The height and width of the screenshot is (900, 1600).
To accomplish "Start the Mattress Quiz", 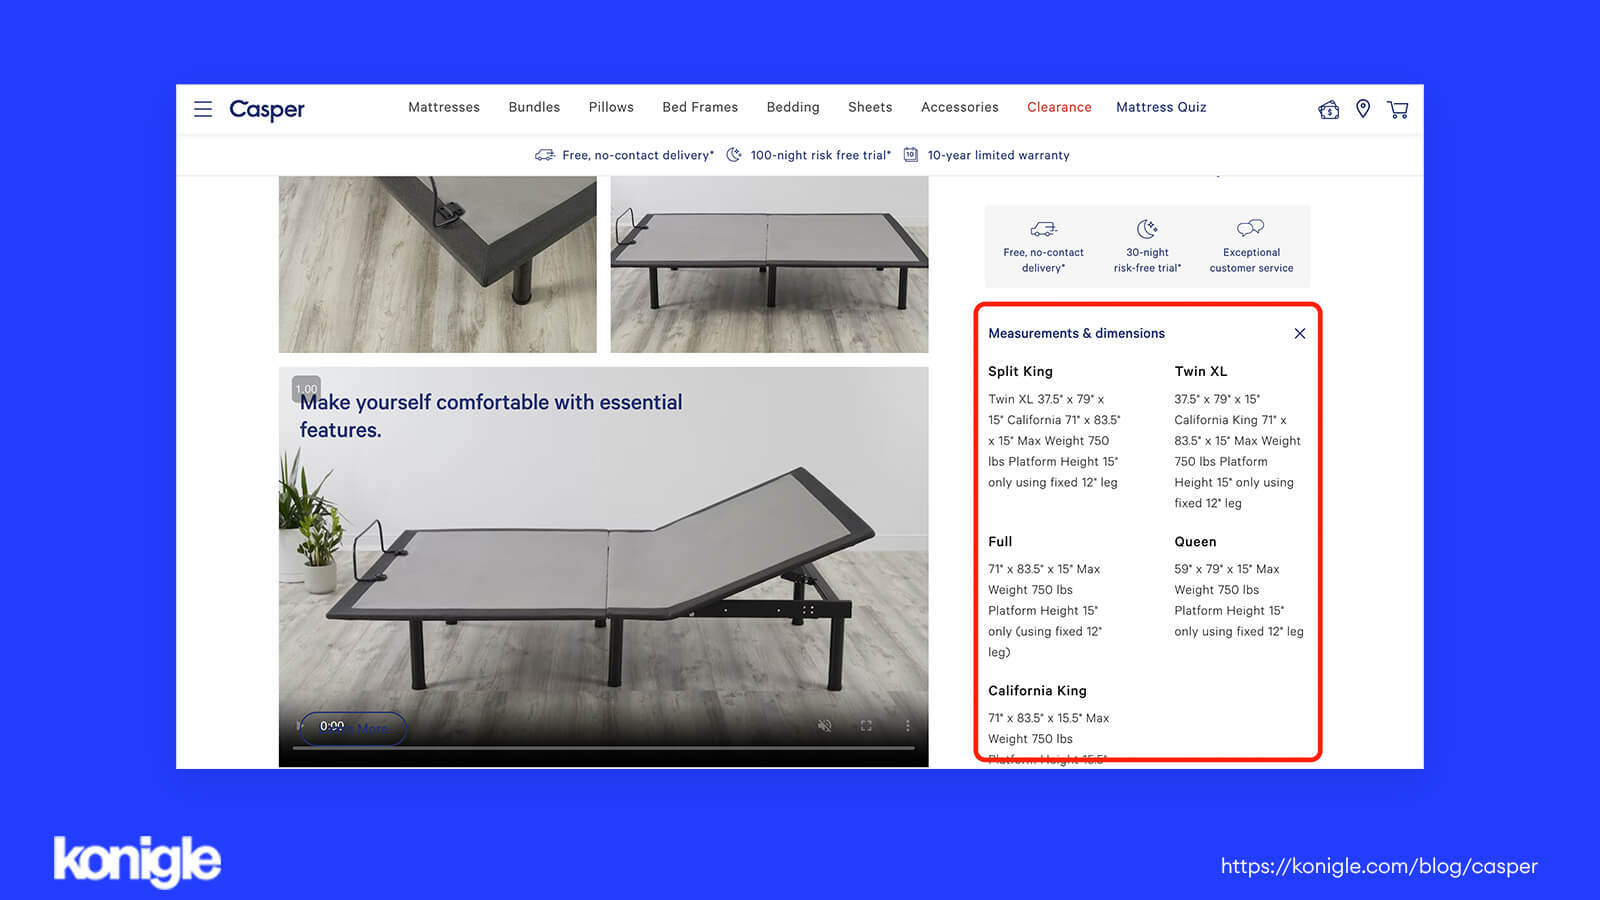I will (x=1161, y=107).
